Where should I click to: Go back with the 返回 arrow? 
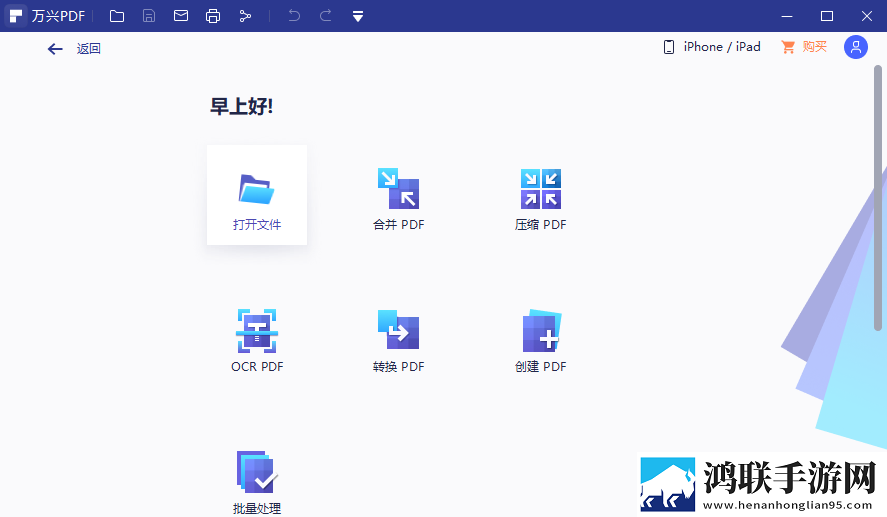click(55, 49)
